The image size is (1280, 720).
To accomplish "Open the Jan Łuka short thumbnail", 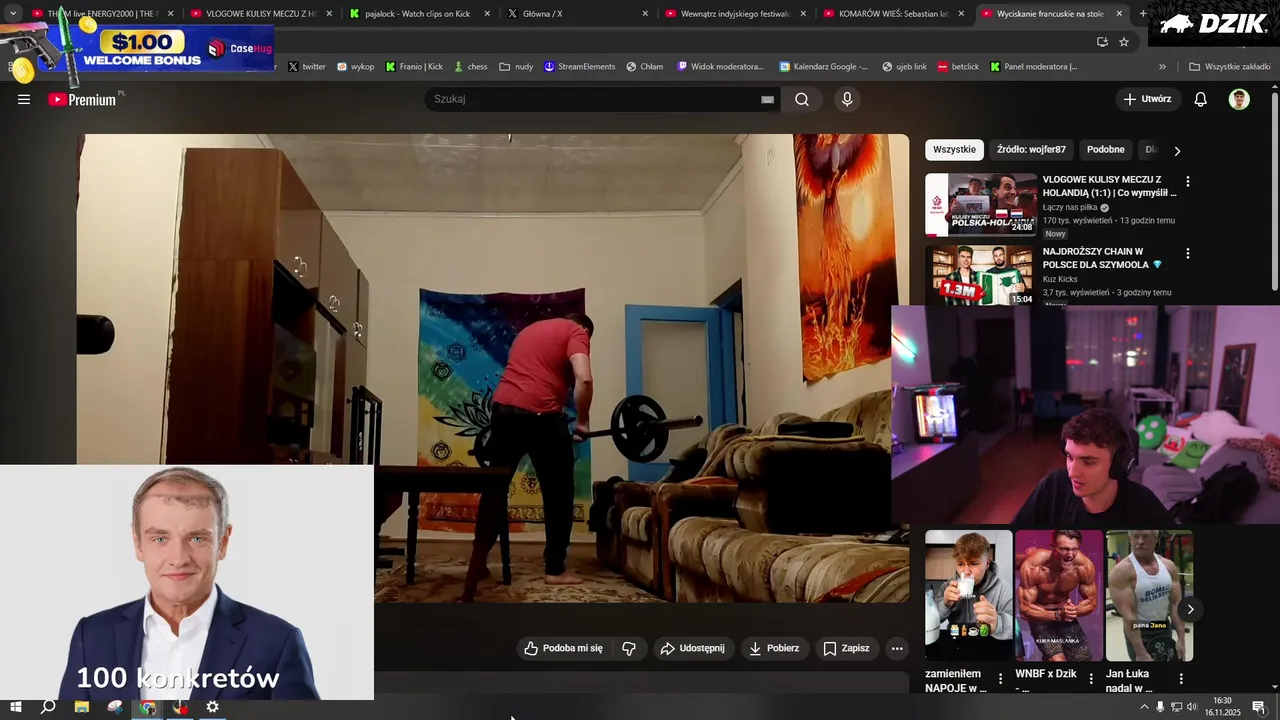I will point(1149,595).
